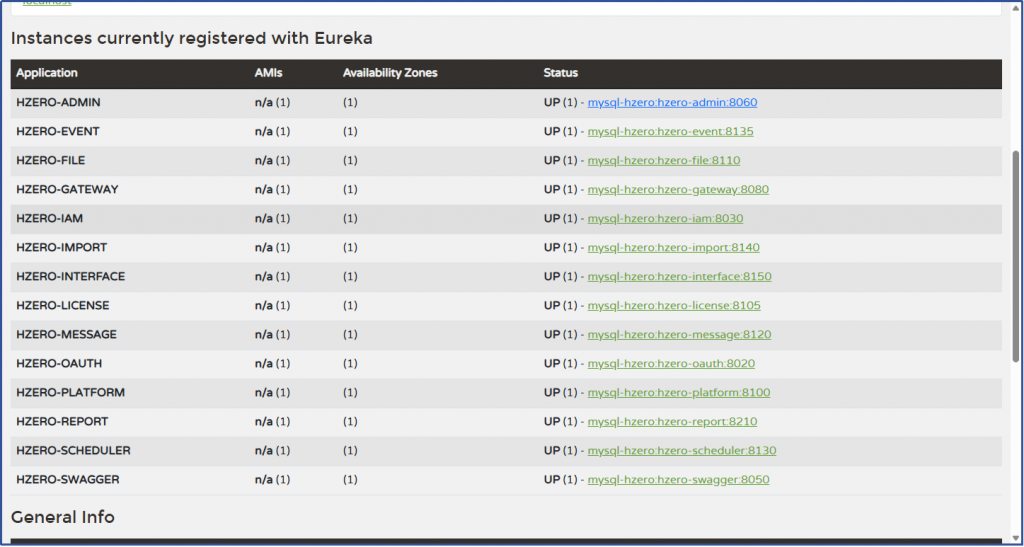Image resolution: width=1024 pixels, height=547 pixels.
Task: Open the hzero-import:8140 instance link
Action: [x=673, y=247]
